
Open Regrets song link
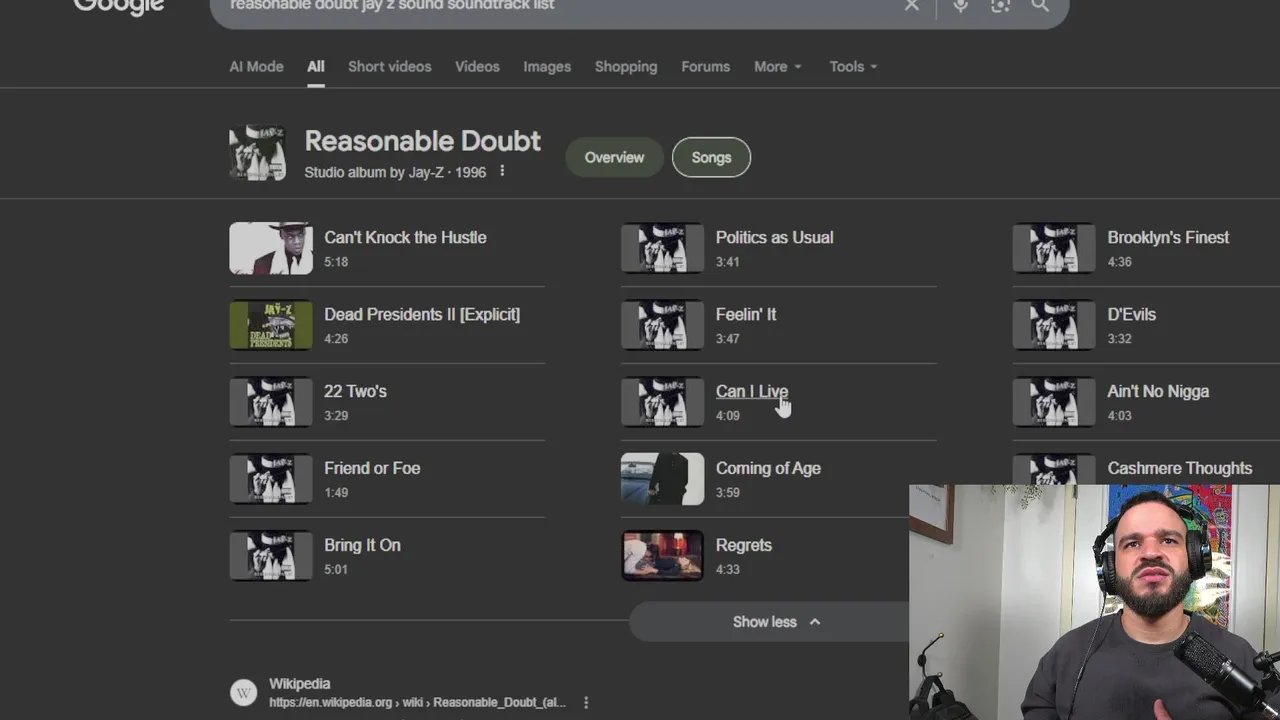click(x=743, y=545)
